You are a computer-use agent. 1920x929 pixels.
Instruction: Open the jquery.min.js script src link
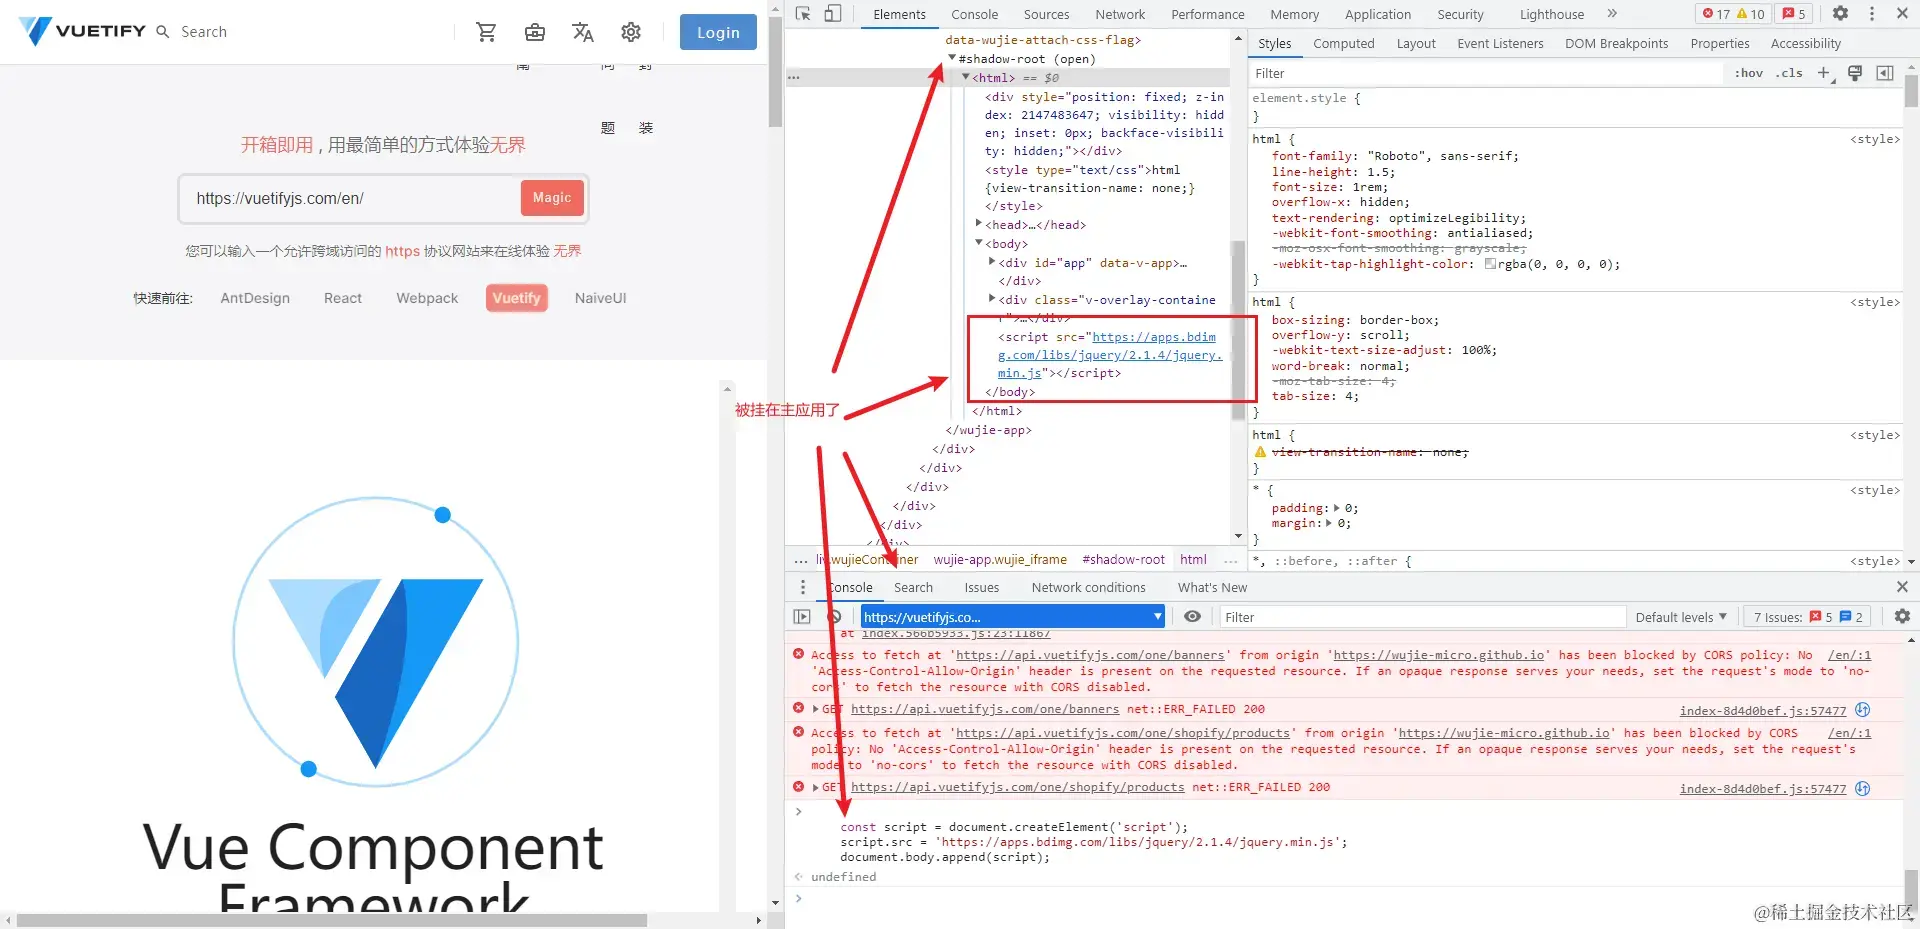point(1109,355)
